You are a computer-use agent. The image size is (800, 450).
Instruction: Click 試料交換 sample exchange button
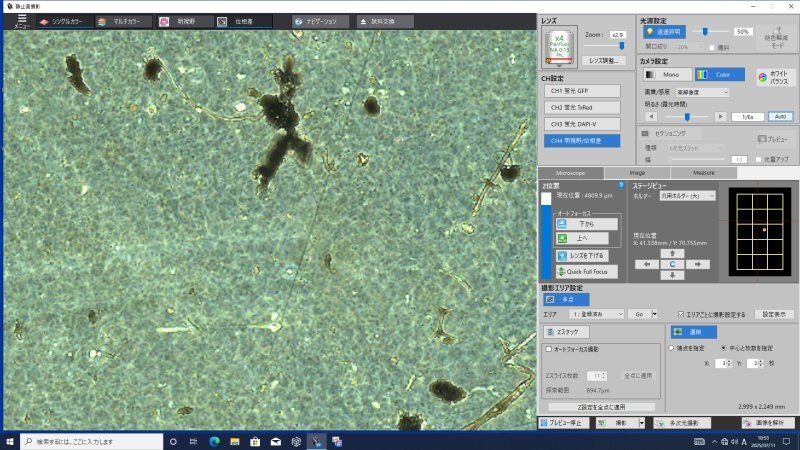point(385,21)
